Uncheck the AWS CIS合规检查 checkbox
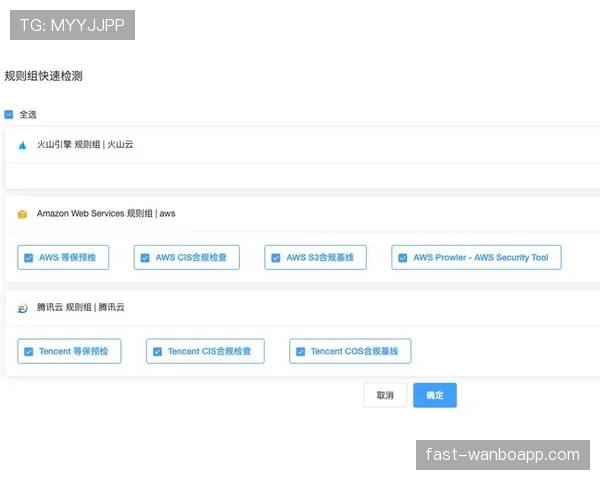The height and width of the screenshot is (480, 600). (145, 258)
